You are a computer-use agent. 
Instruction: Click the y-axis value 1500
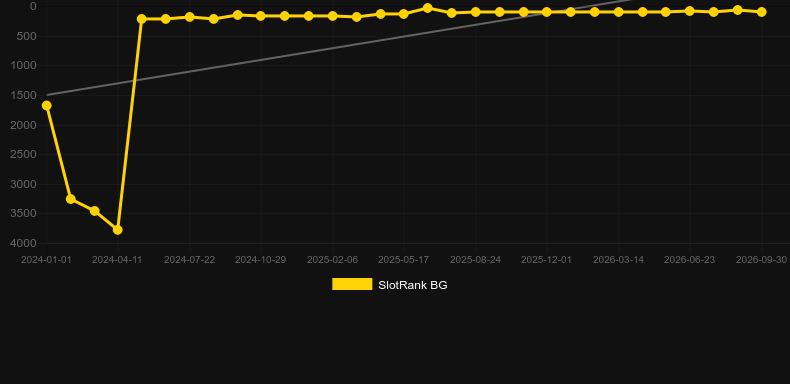point(24,95)
